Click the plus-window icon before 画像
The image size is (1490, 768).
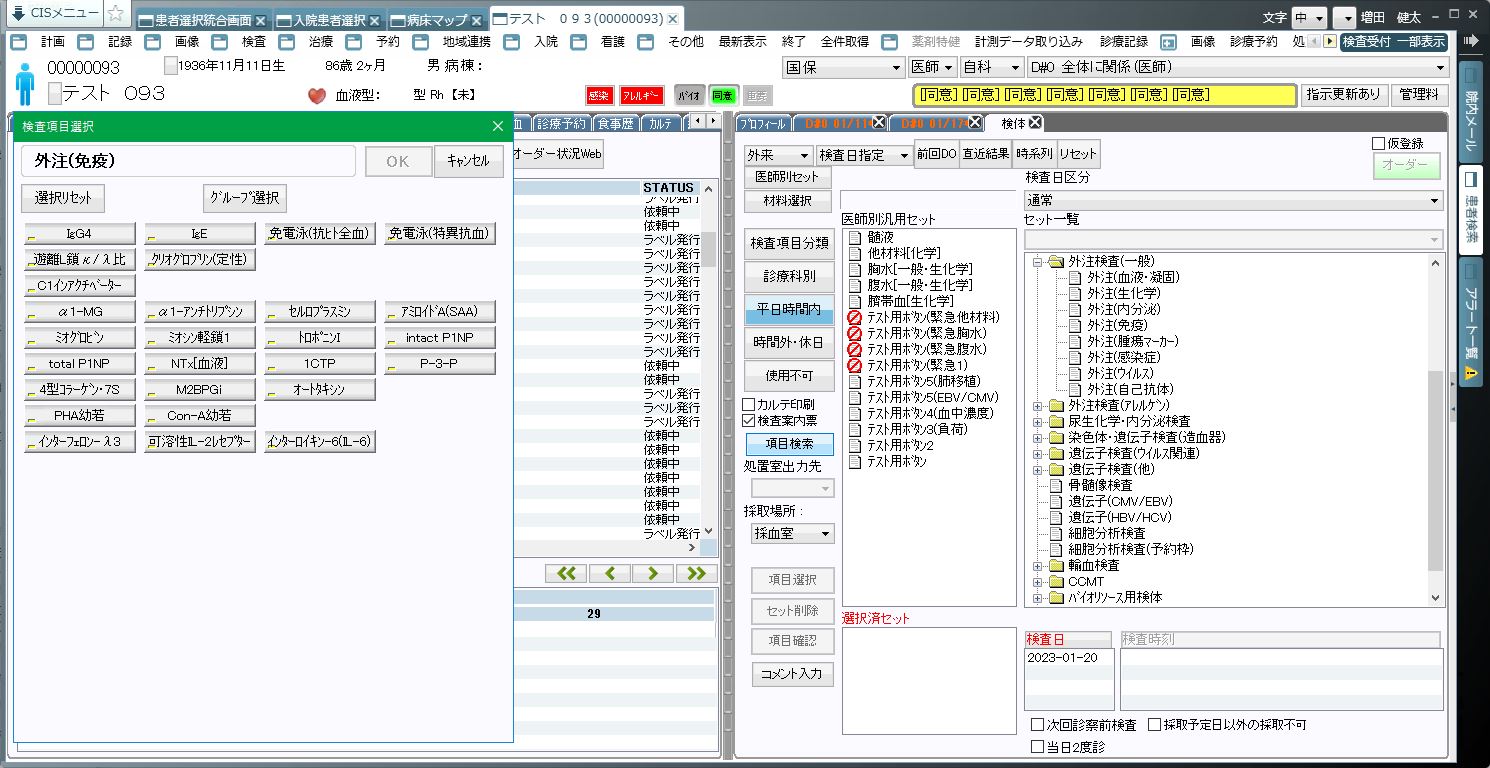1168,42
